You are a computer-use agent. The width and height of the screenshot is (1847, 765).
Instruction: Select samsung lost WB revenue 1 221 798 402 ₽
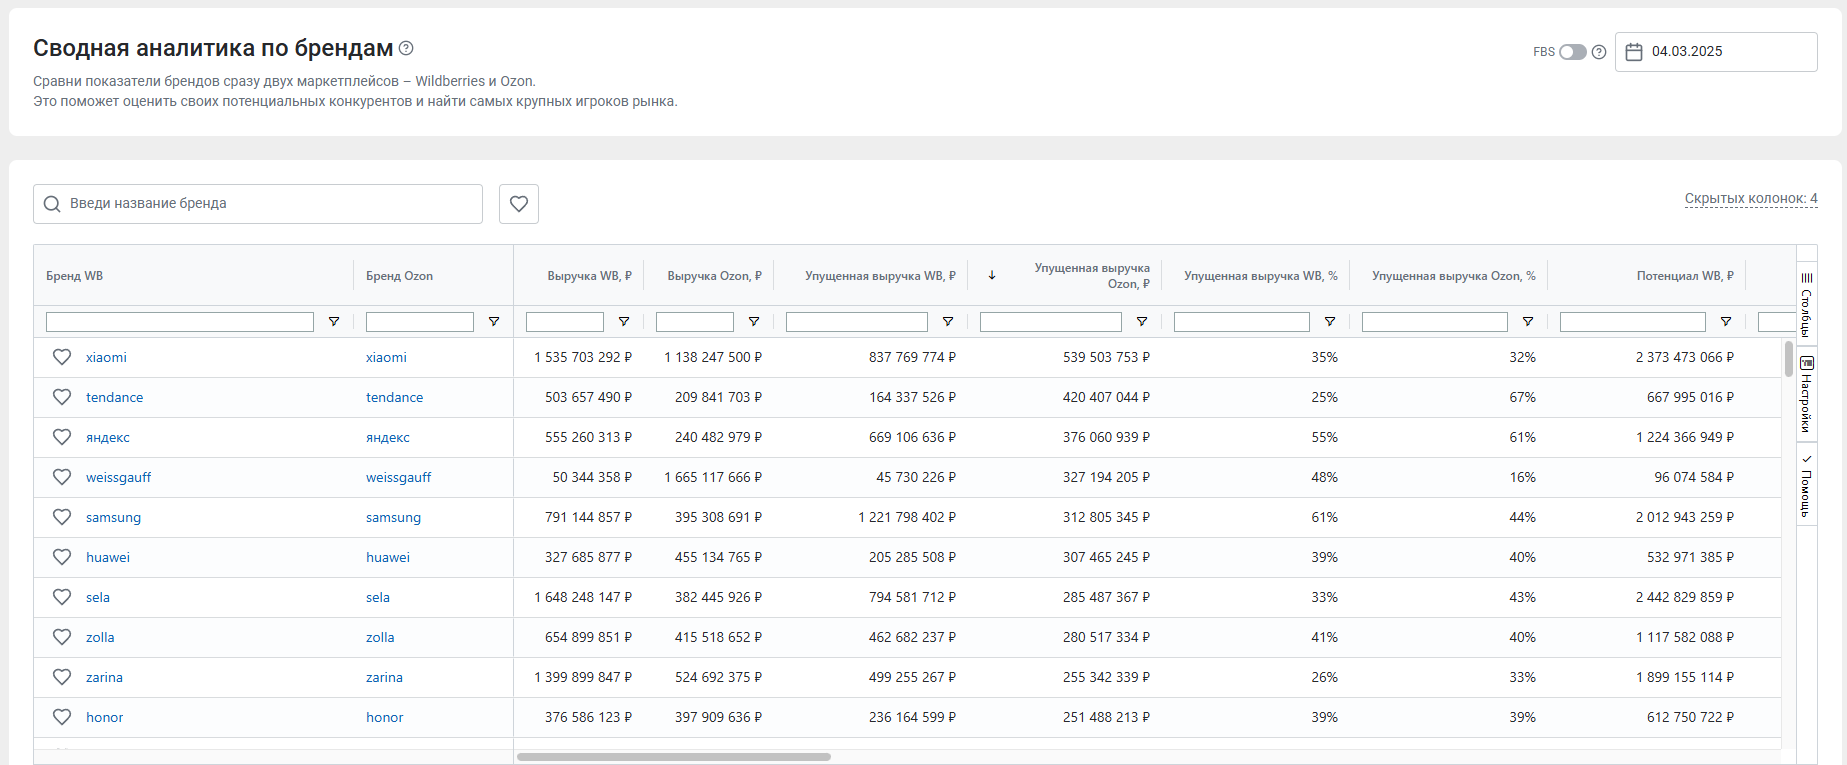coord(907,517)
